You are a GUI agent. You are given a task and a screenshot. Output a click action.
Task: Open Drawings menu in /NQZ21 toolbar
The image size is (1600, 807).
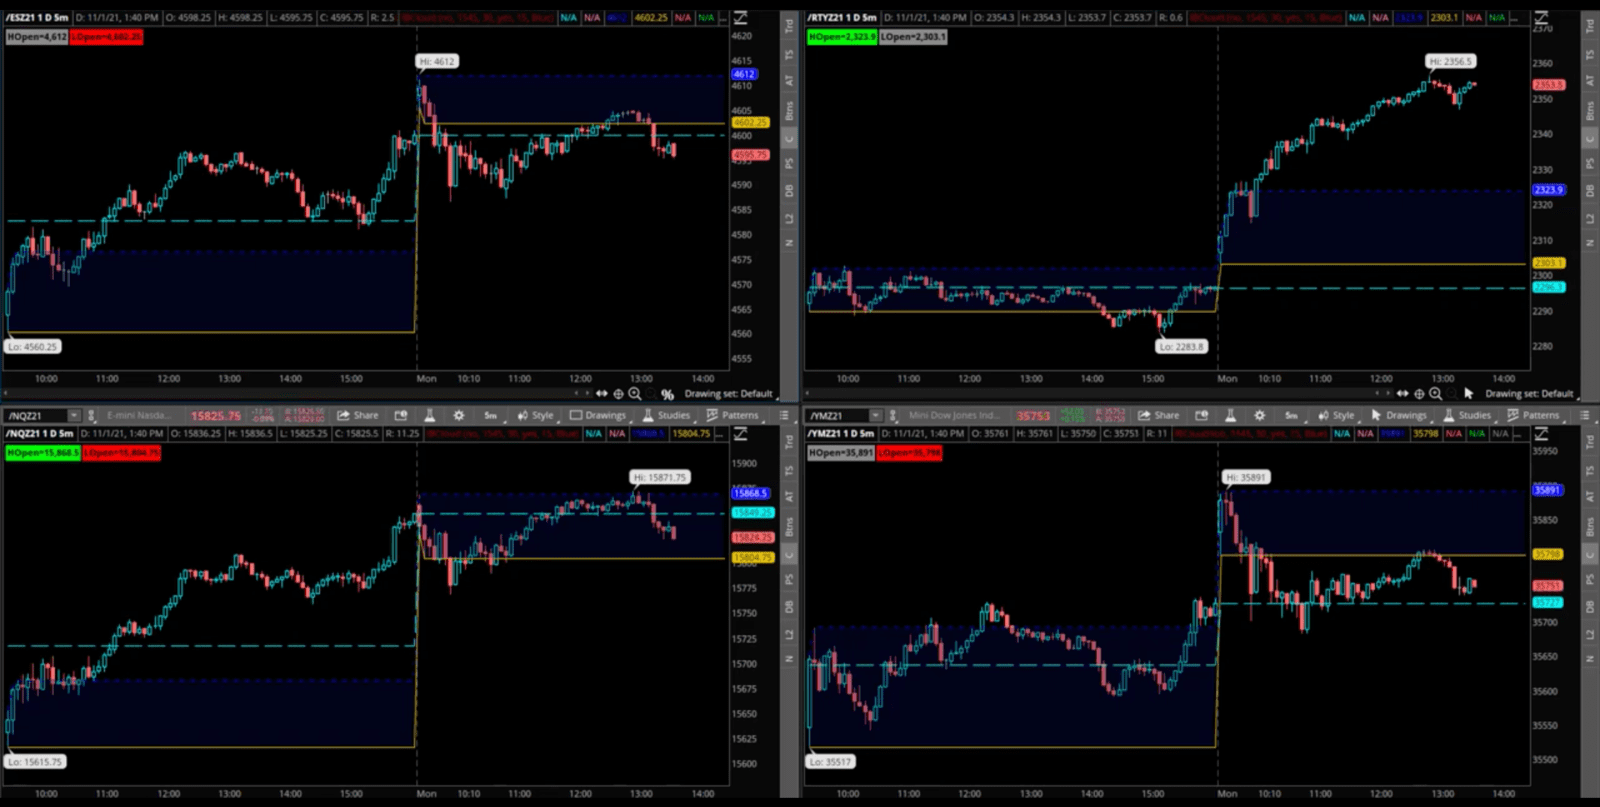[x=598, y=415]
